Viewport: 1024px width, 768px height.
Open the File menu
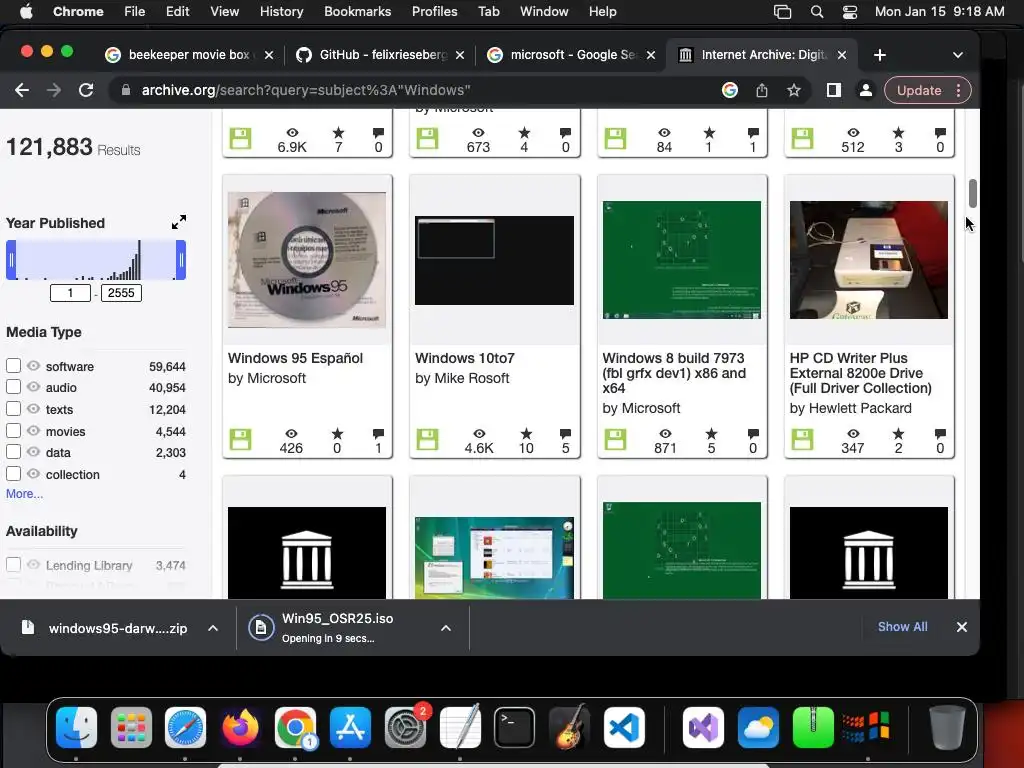135,12
